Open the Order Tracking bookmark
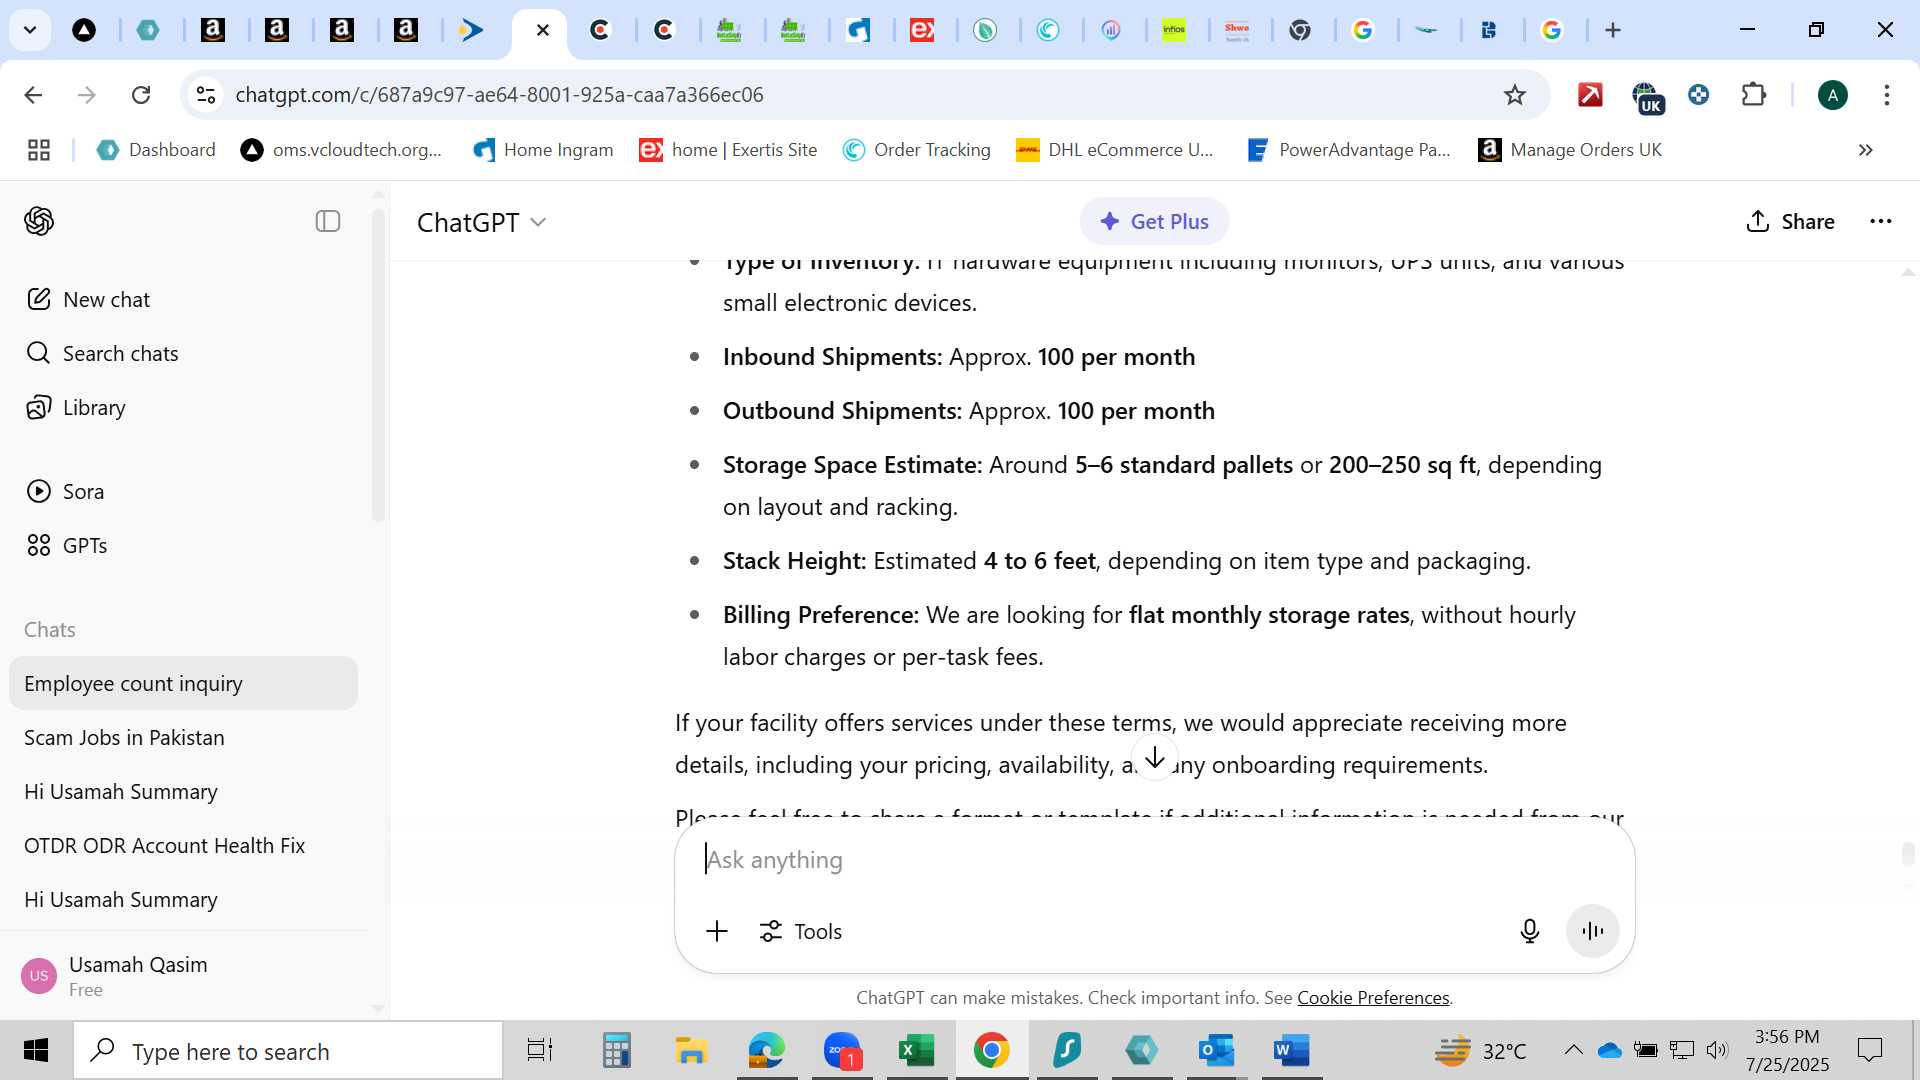The width and height of the screenshot is (1920, 1080). (x=917, y=150)
